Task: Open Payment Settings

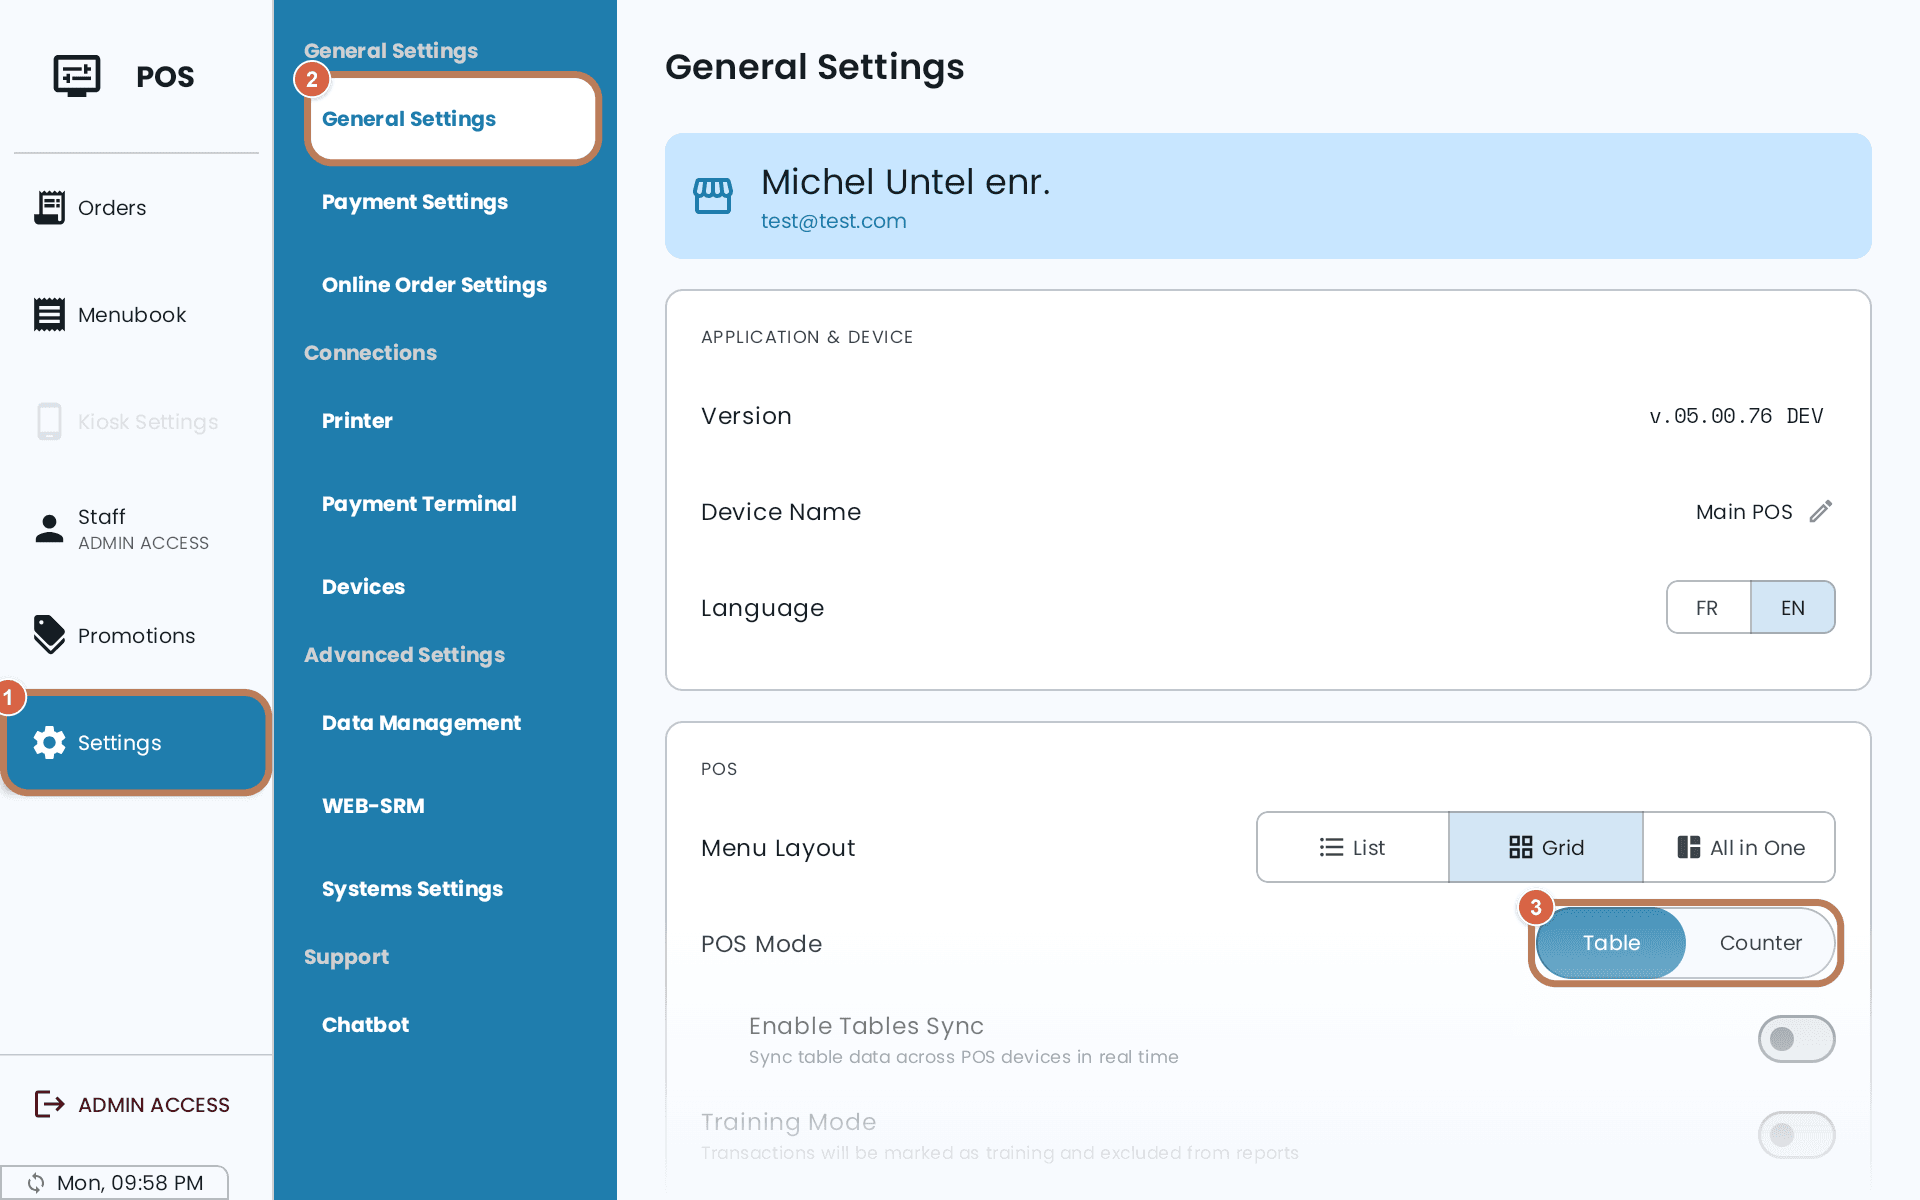Action: tap(415, 201)
